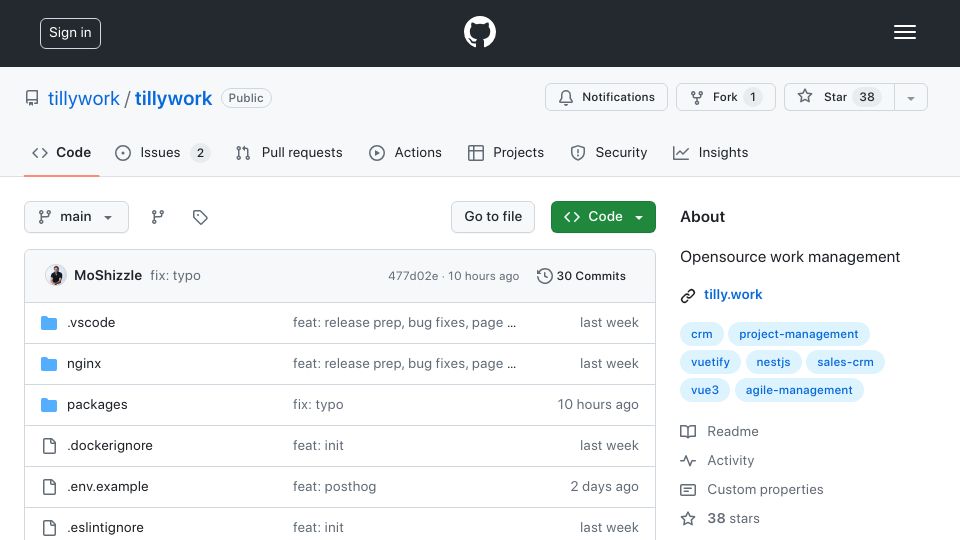The width and height of the screenshot is (960, 540).
Task: Open the Security tab
Action: coord(609,152)
